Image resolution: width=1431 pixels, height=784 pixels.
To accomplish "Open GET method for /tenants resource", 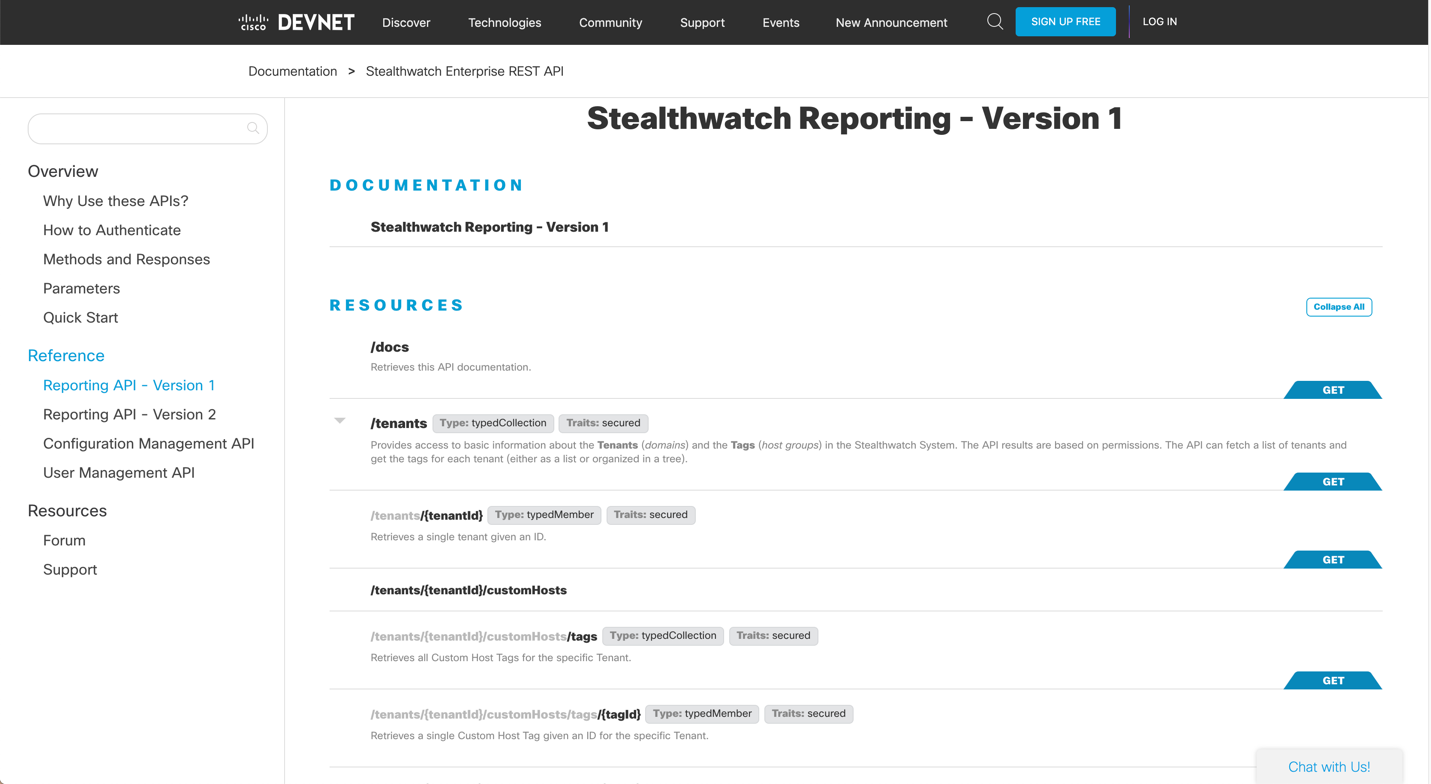I will point(1333,482).
